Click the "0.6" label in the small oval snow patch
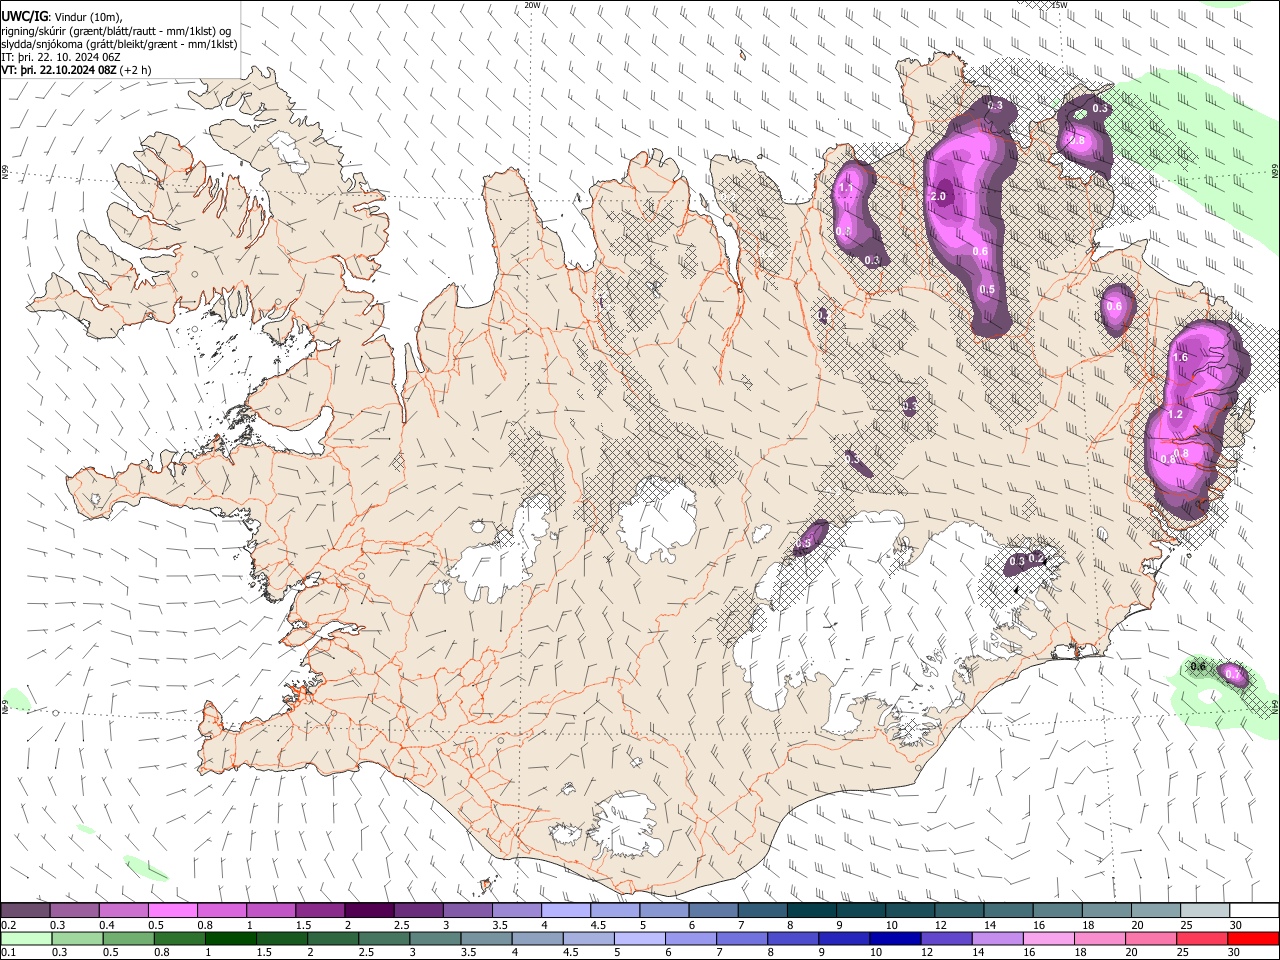The height and width of the screenshot is (960, 1280). 1115,306
